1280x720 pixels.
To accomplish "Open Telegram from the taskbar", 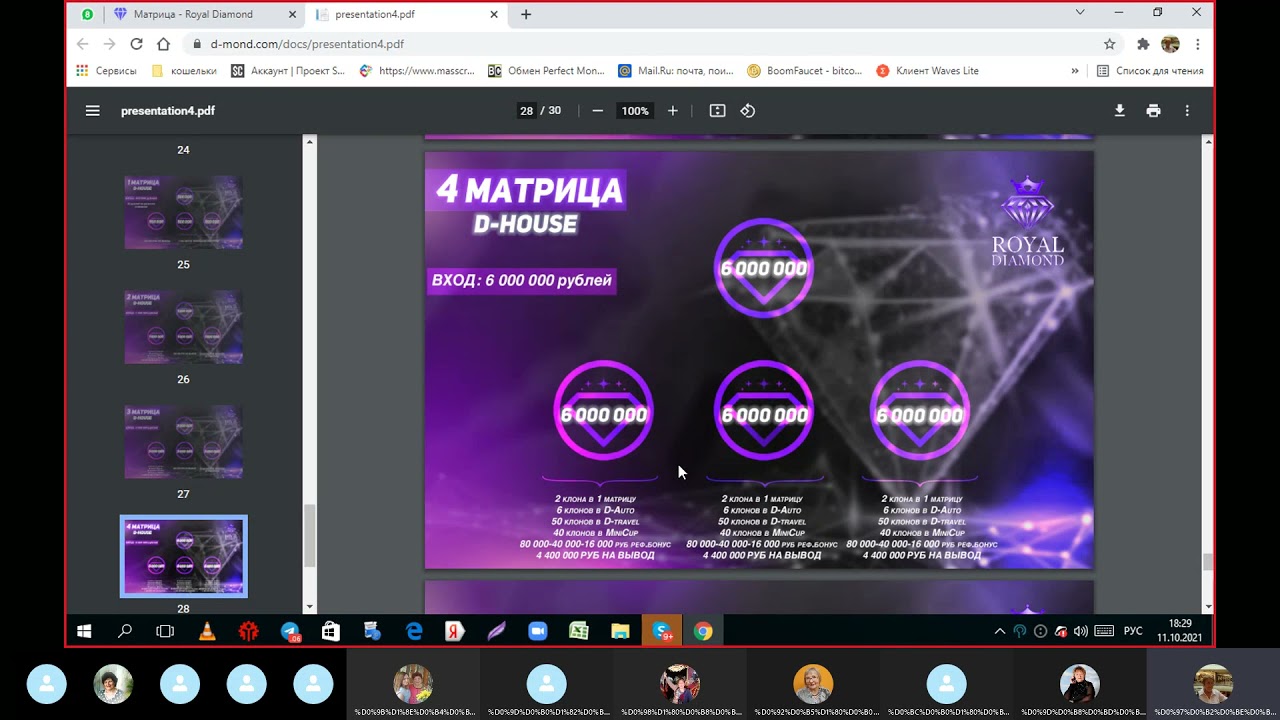I will (x=290, y=631).
